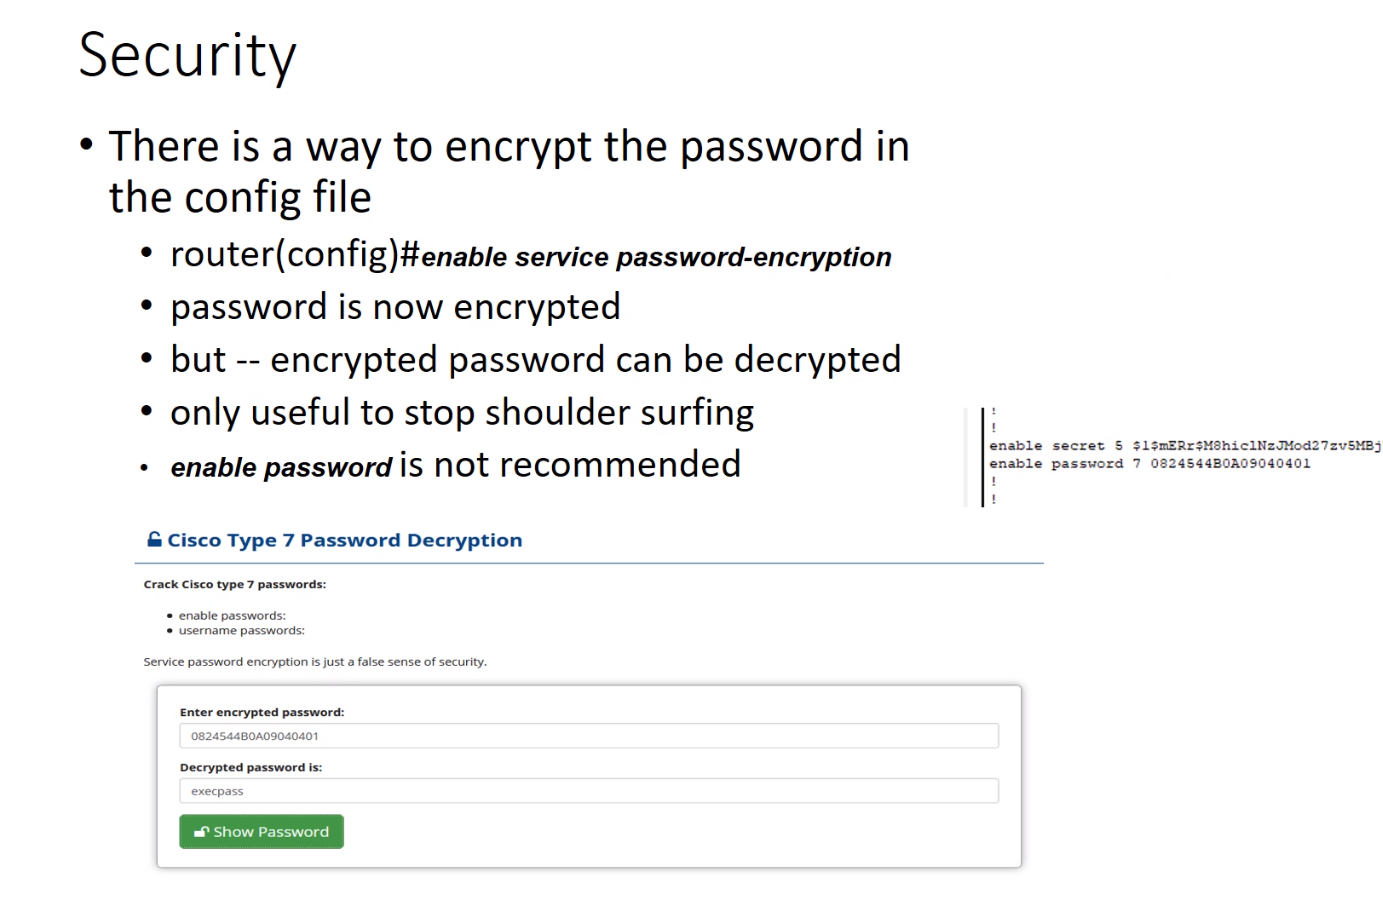Click the false sense of security sentence
Screen dimensions: 1383x898
coord(315,662)
